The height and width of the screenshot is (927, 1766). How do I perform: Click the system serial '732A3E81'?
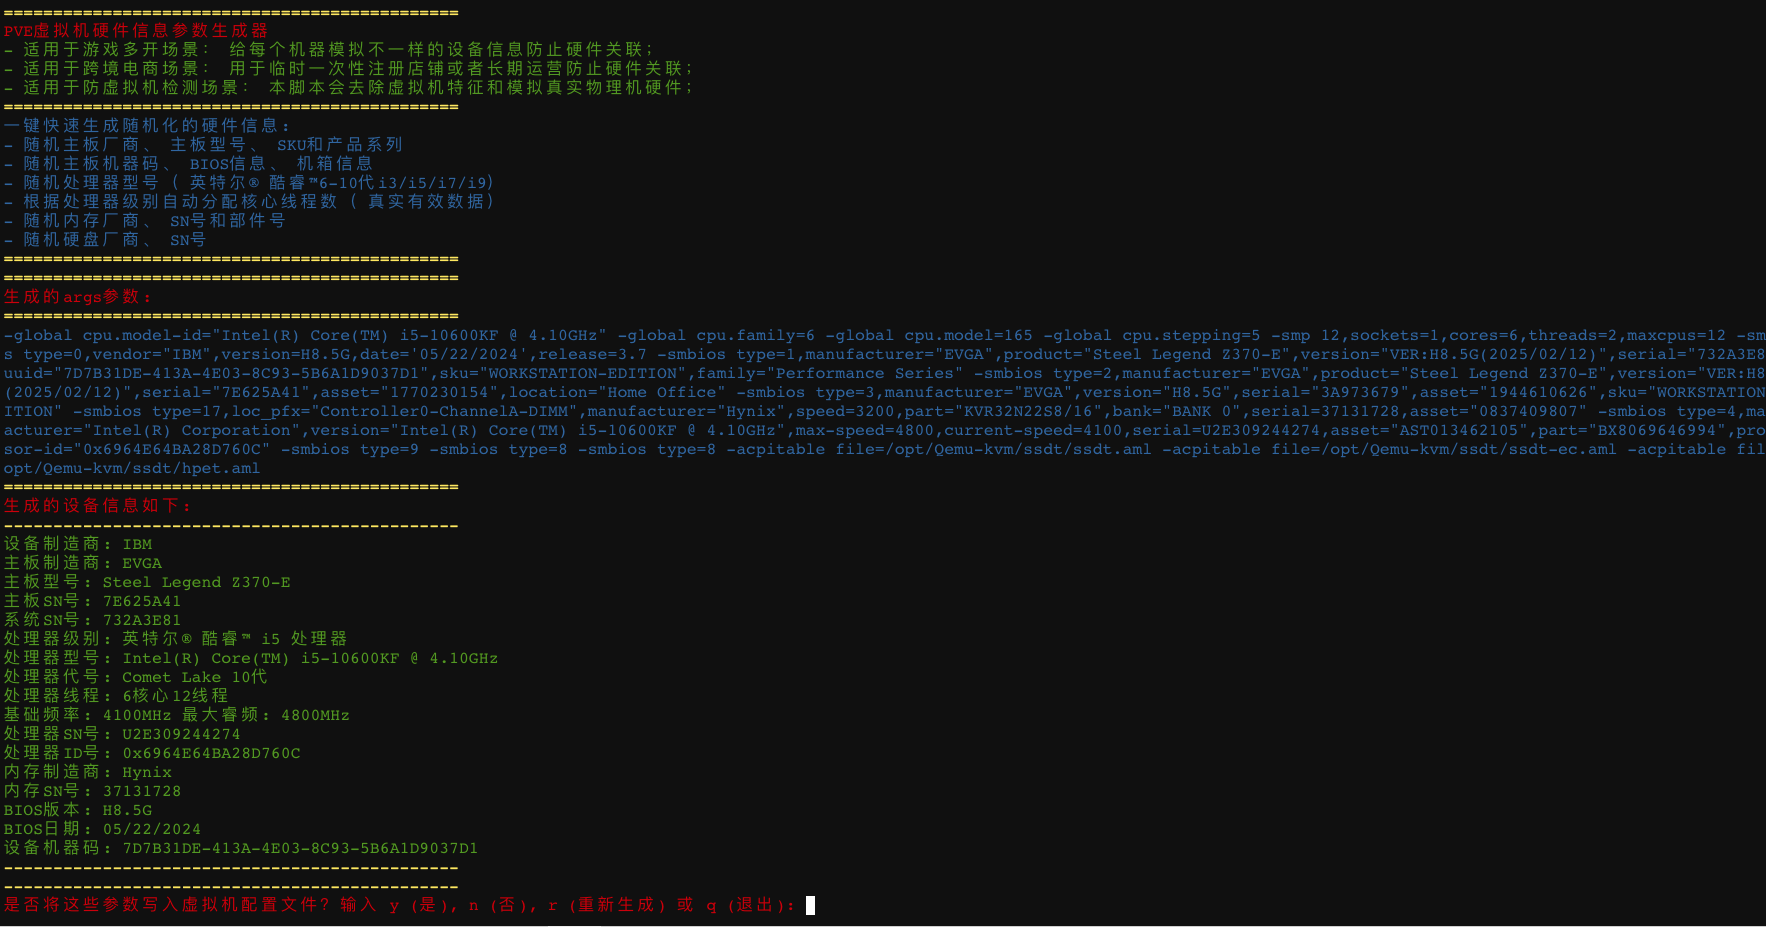pos(142,620)
